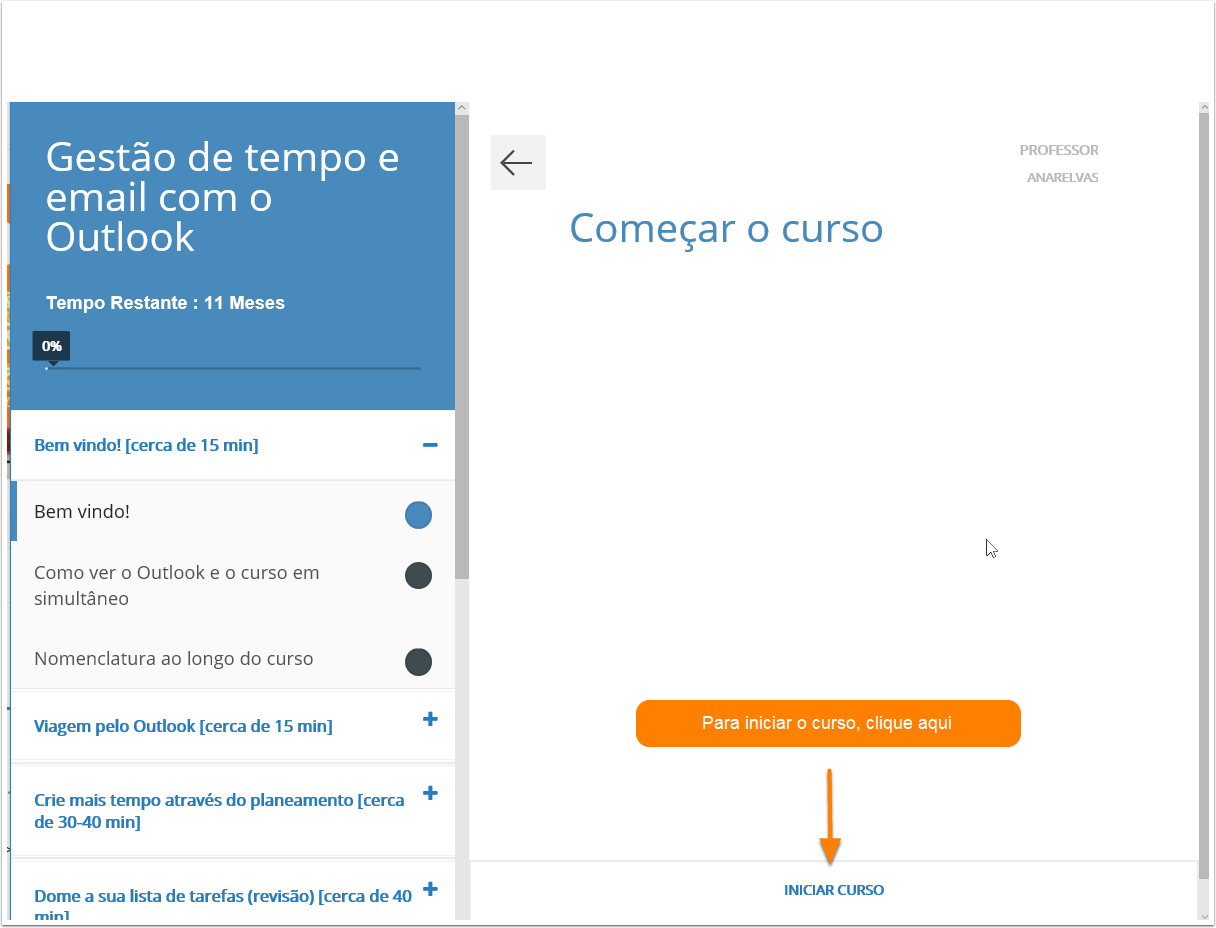Click INICIAR CURSO link
The image size is (1216, 928).
[x=834, y=890]
